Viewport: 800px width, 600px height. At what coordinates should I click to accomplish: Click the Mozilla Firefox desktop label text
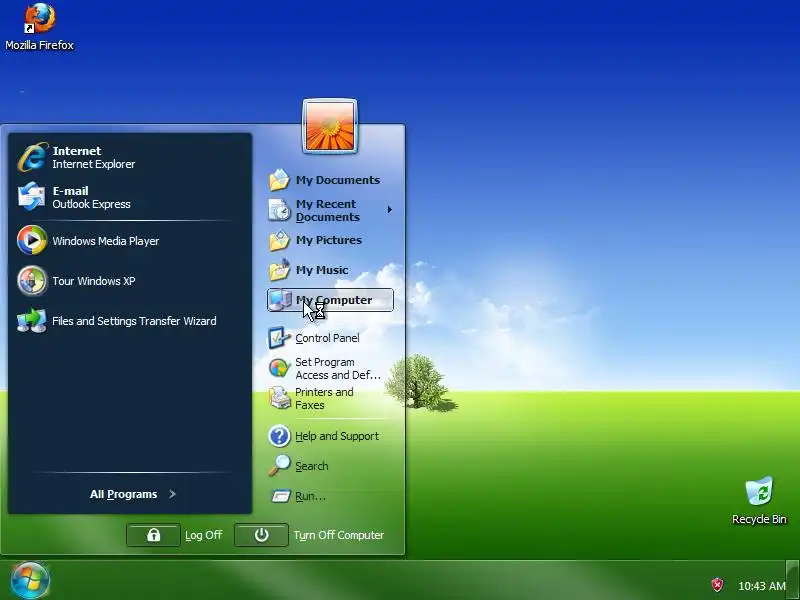[39, 45]
